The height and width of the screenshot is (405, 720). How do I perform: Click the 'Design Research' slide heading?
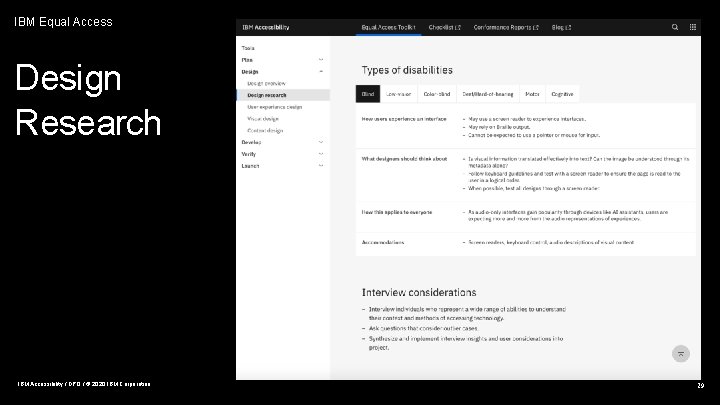(88, 100)
